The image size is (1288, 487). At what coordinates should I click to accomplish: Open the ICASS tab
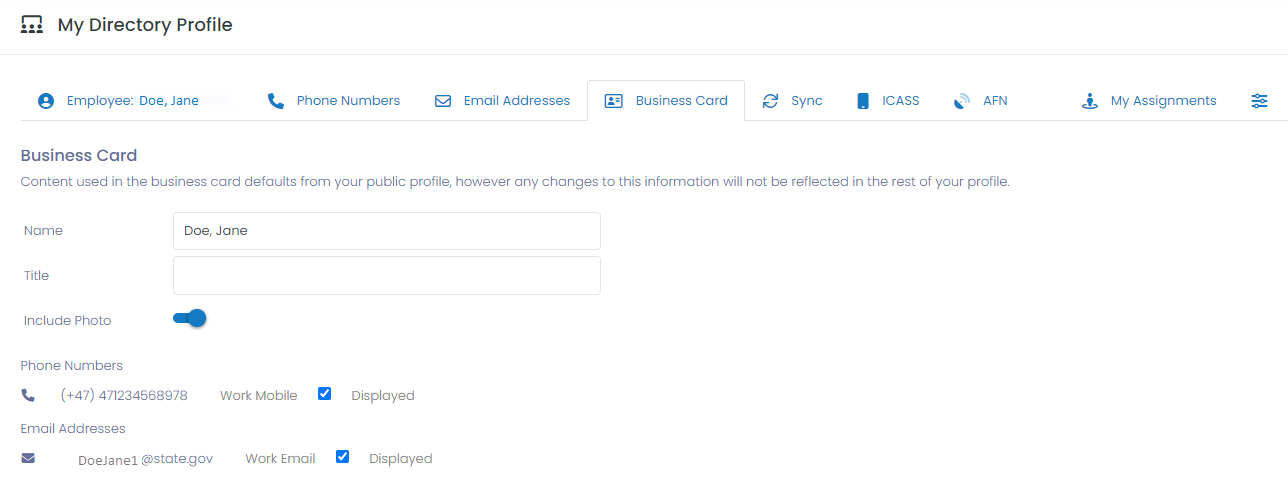(x=888, y=101)
